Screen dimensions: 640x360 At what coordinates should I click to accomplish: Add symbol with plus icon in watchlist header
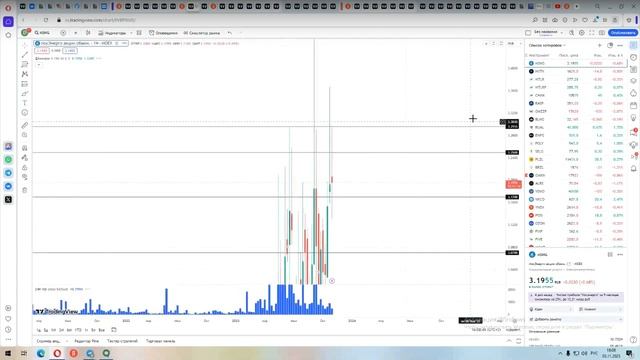click(600, 45)
